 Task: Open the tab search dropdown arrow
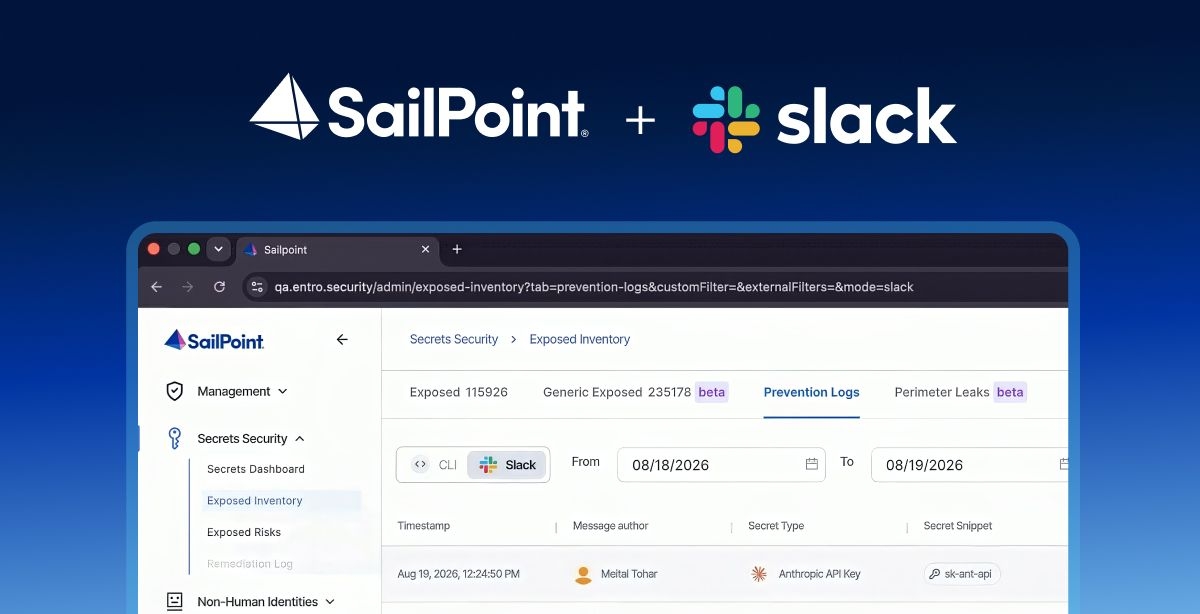tap(218, 249)
